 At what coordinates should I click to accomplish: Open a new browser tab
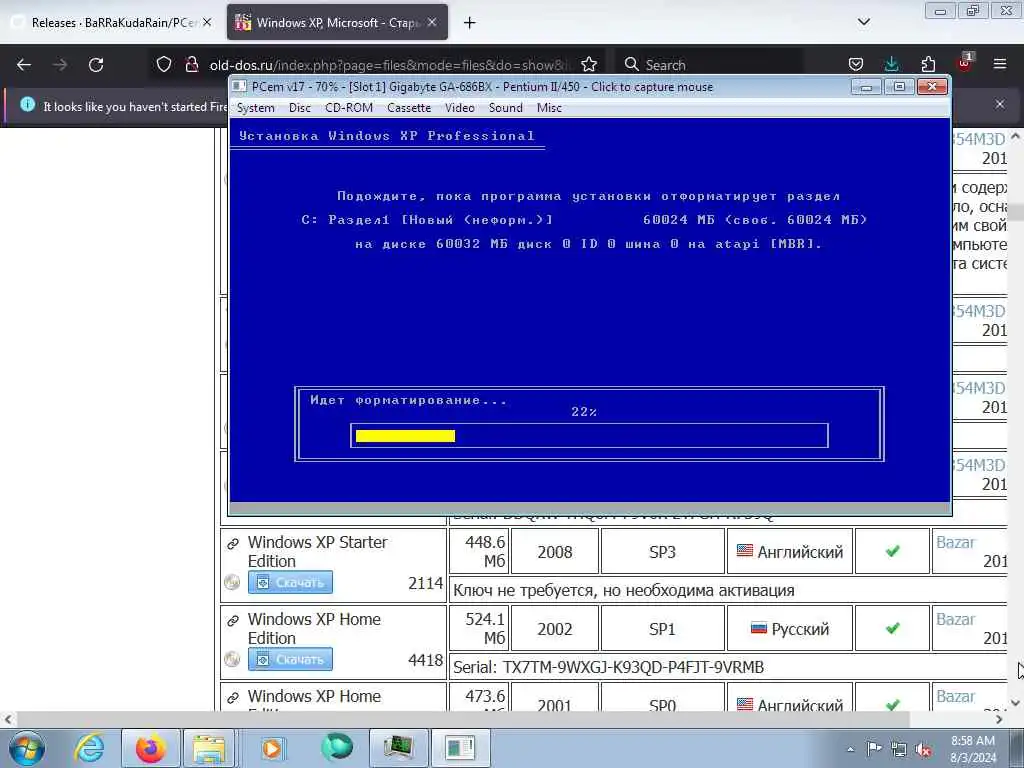[x=470, y=23]
